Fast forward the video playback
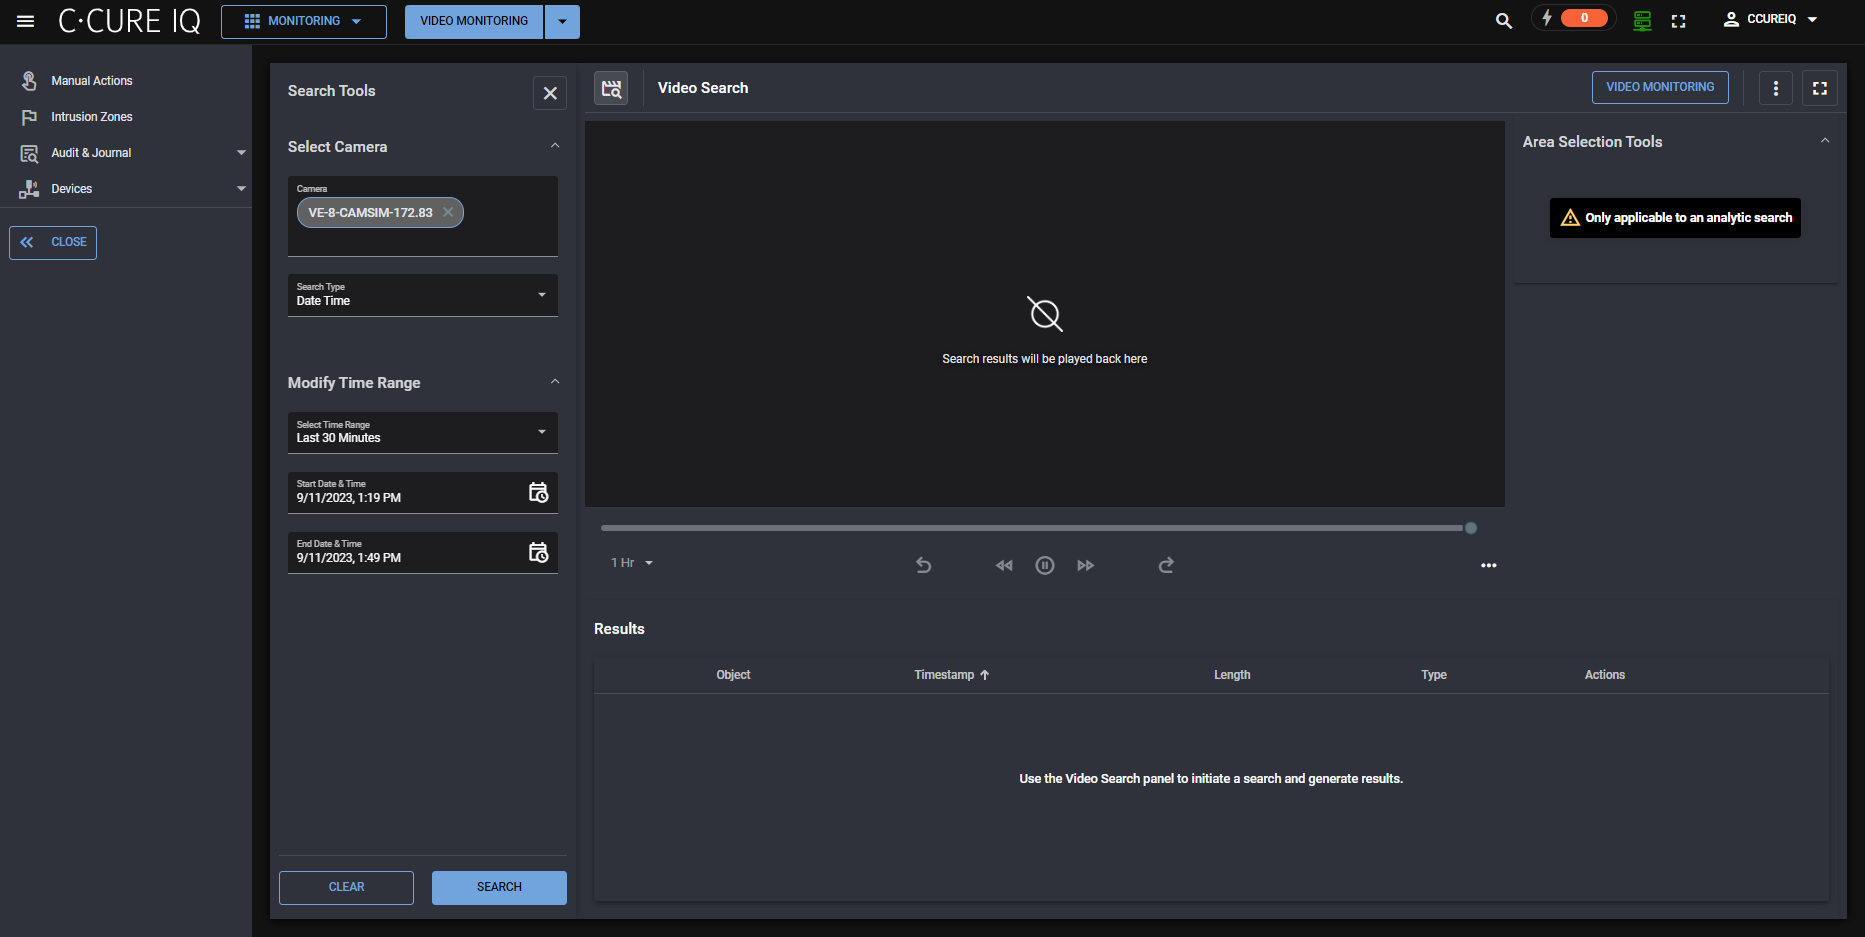This screenshot has width=1865, height=937. tap(1085, 565)
